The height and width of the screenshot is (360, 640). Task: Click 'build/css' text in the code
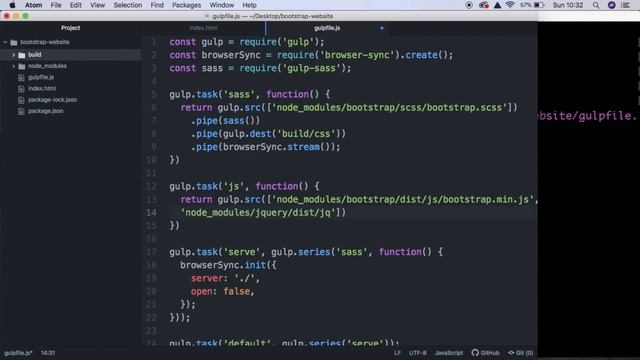pos(306,134)
